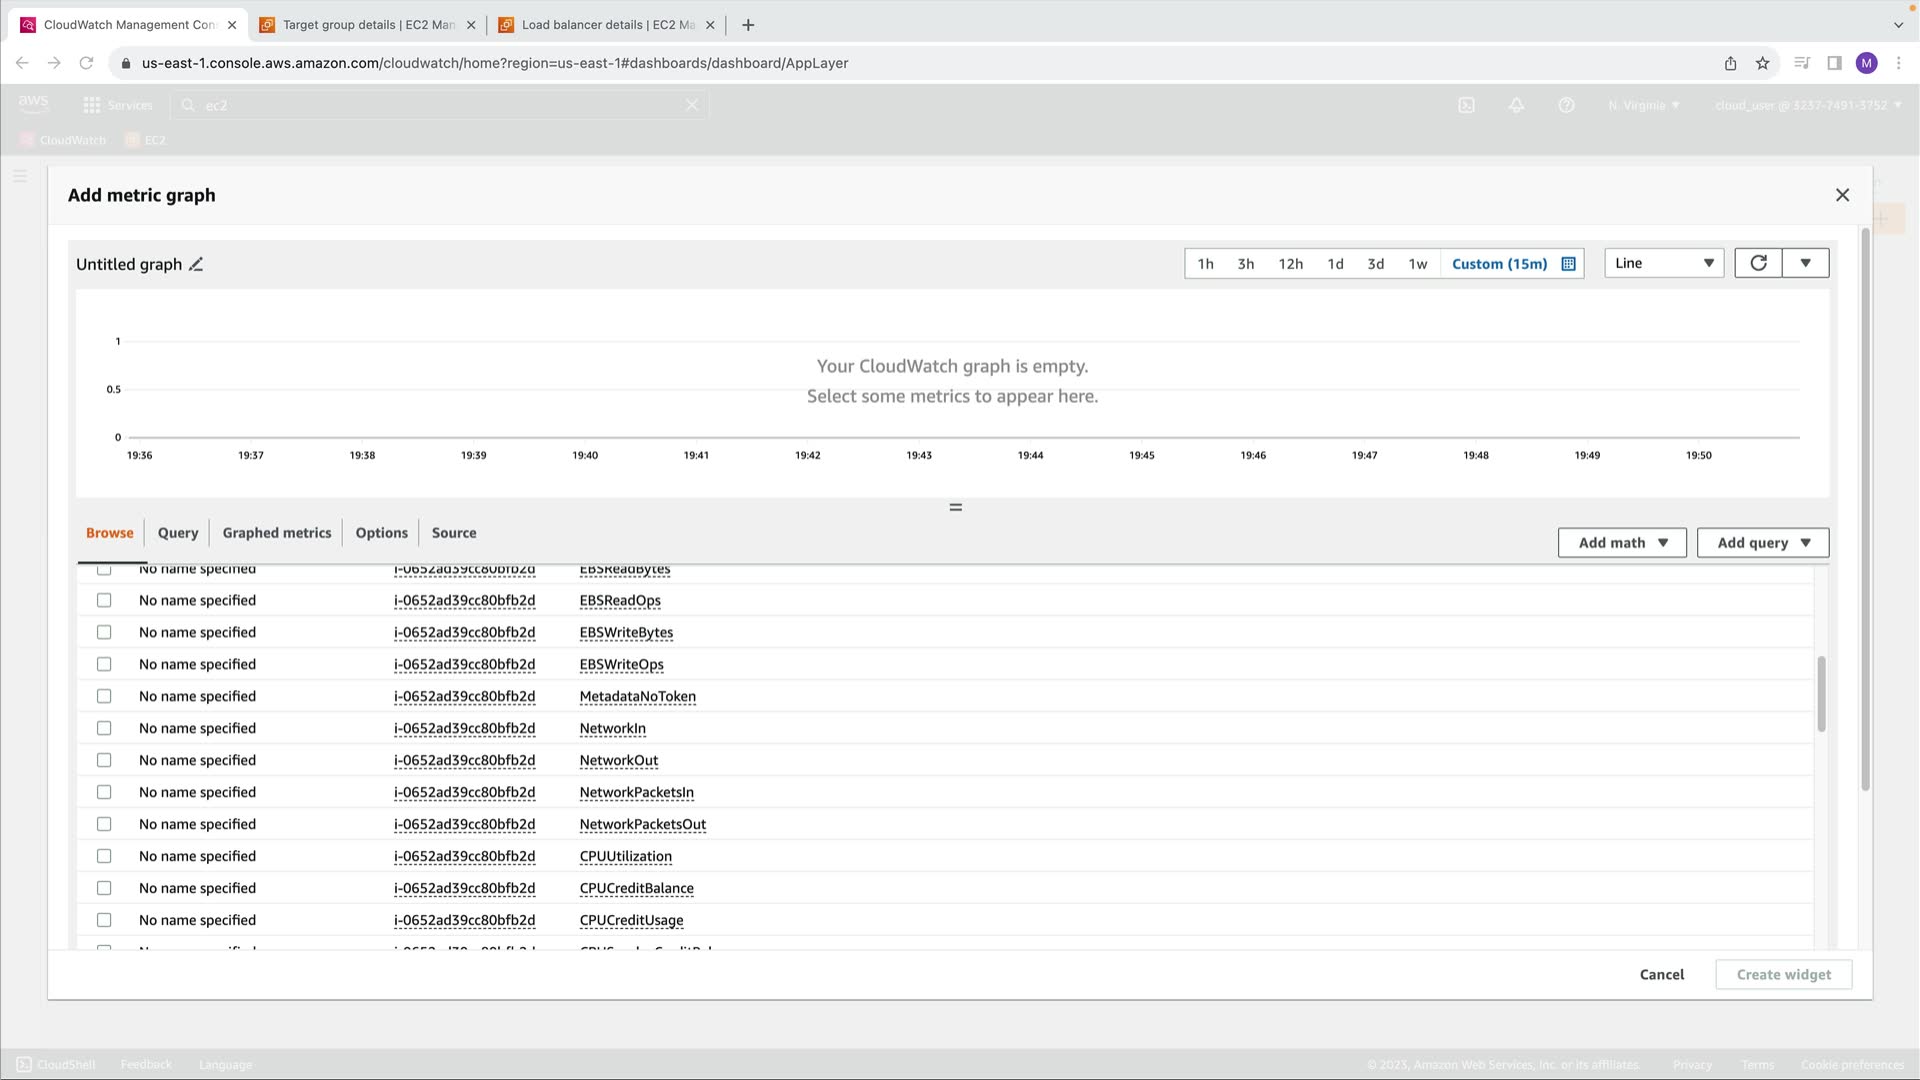The height and width of the screenshot is (1080, 1920).
Task: Select the 3h time range
Action: pos(1245,264)
